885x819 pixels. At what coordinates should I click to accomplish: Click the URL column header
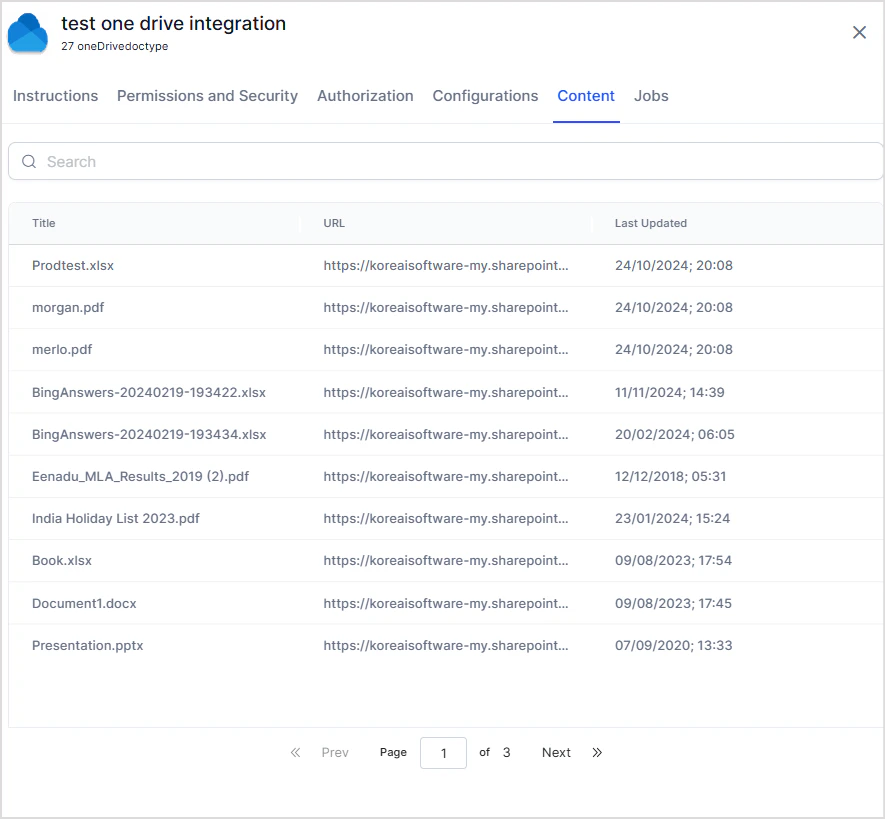point(334,223)
